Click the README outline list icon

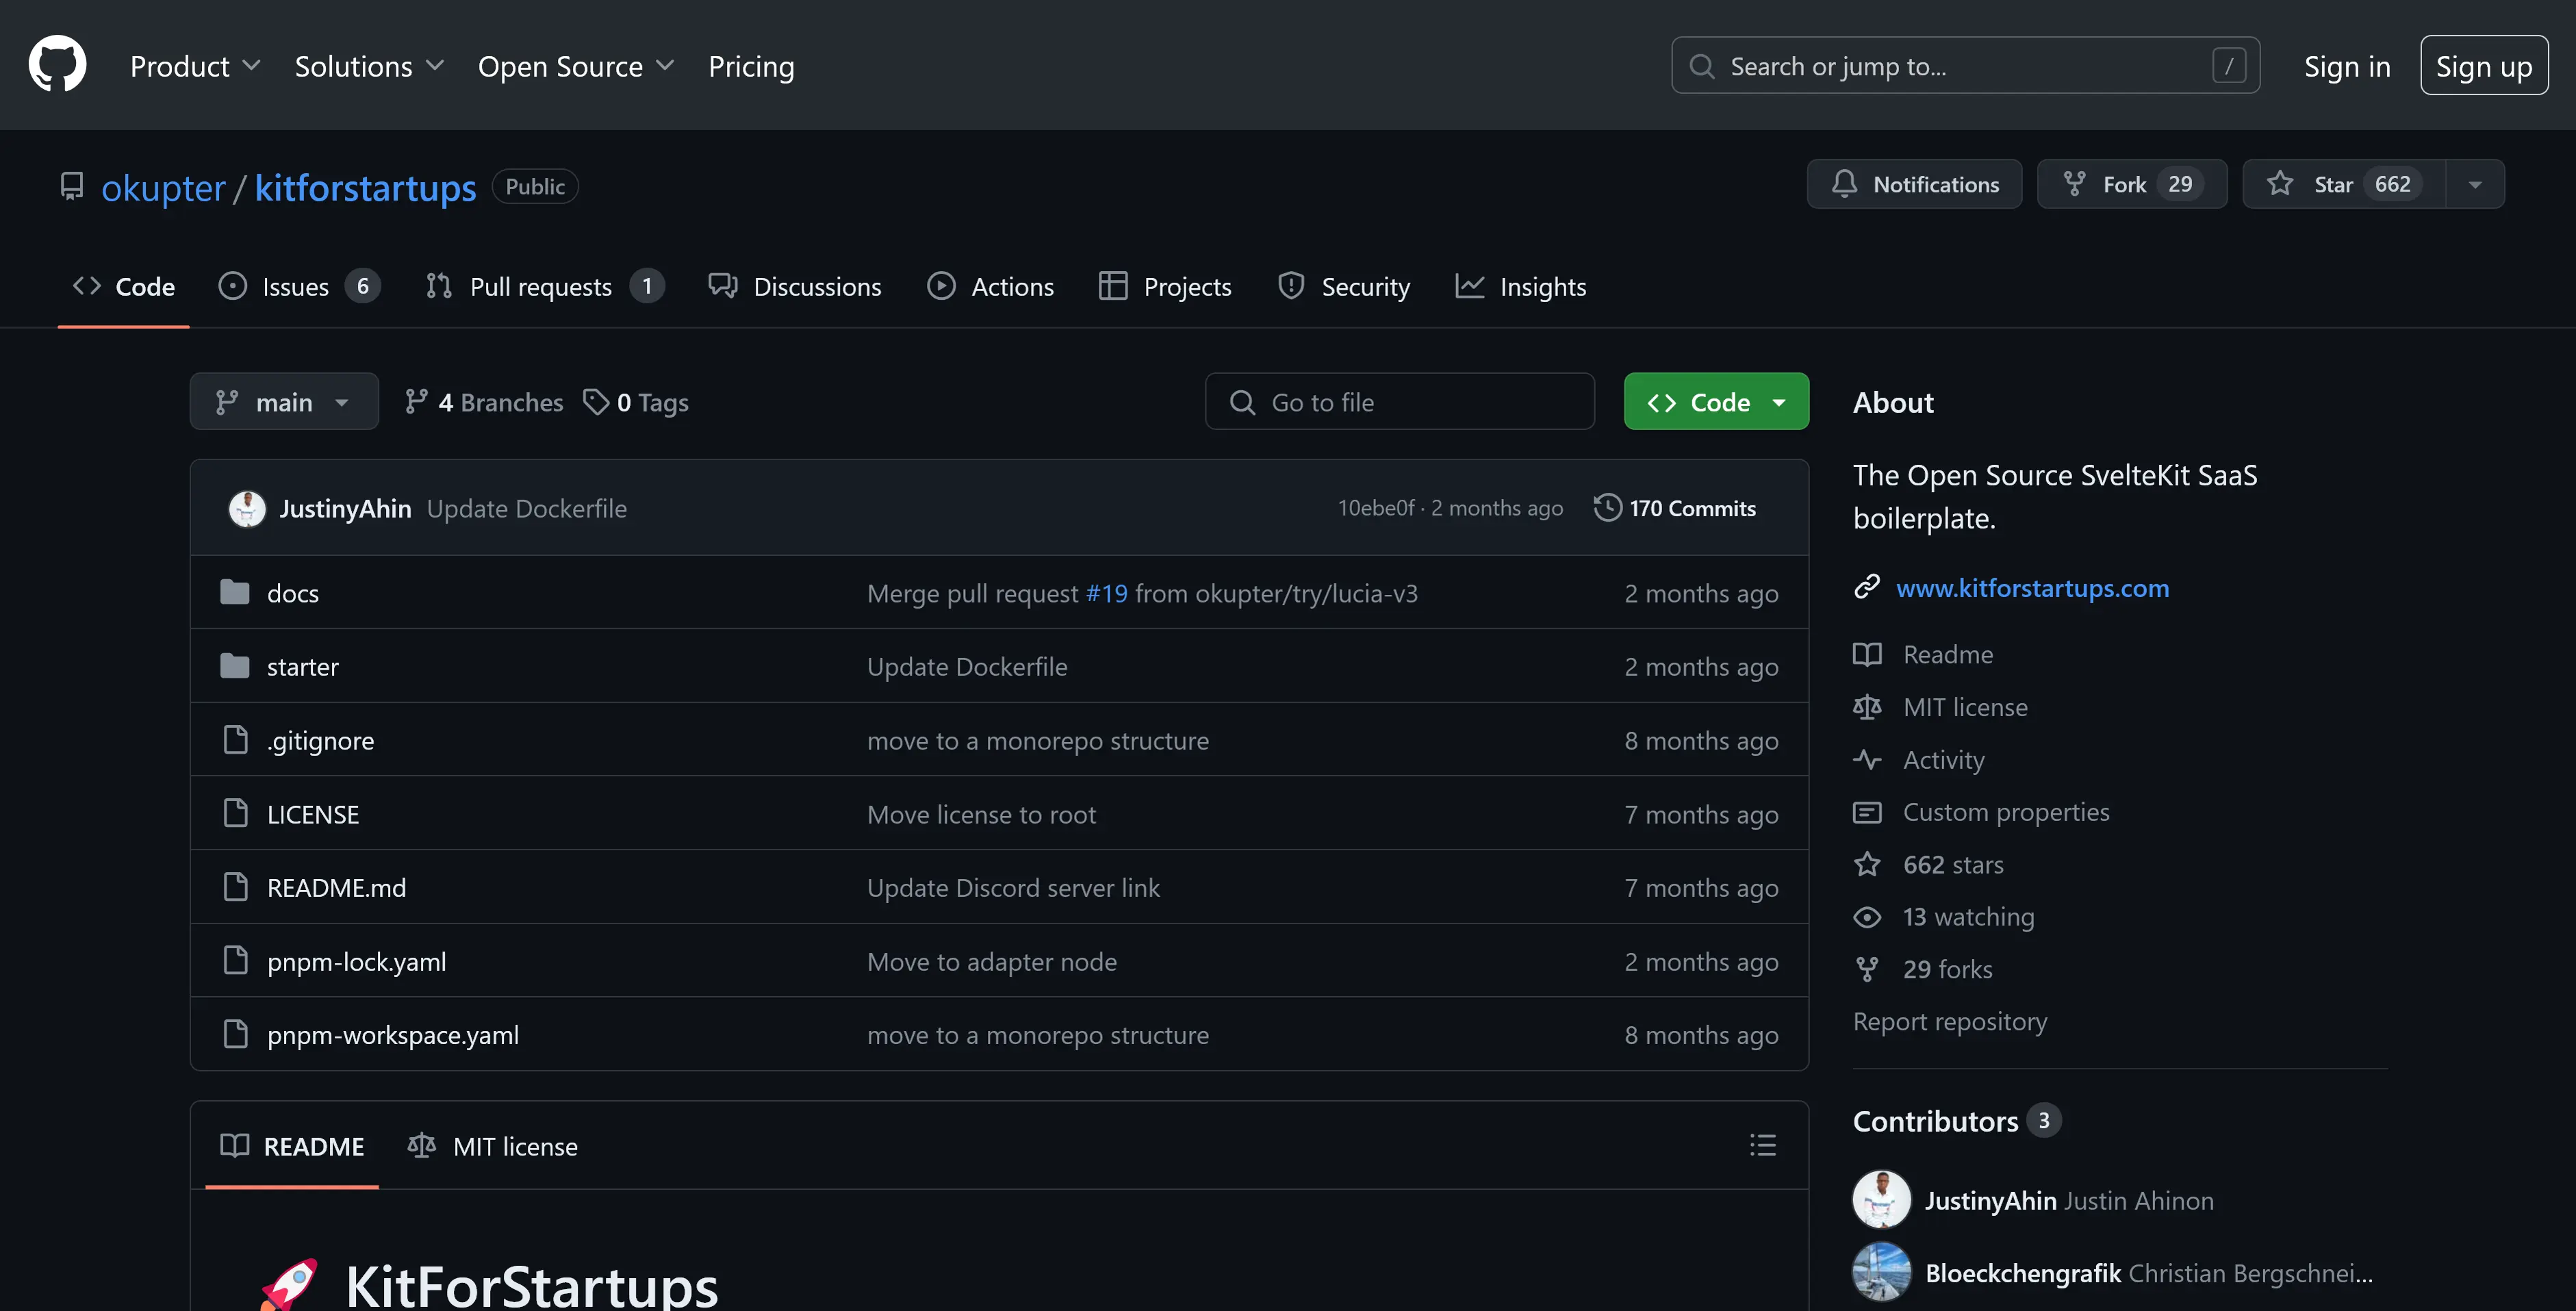(x=1762, y=1145)
